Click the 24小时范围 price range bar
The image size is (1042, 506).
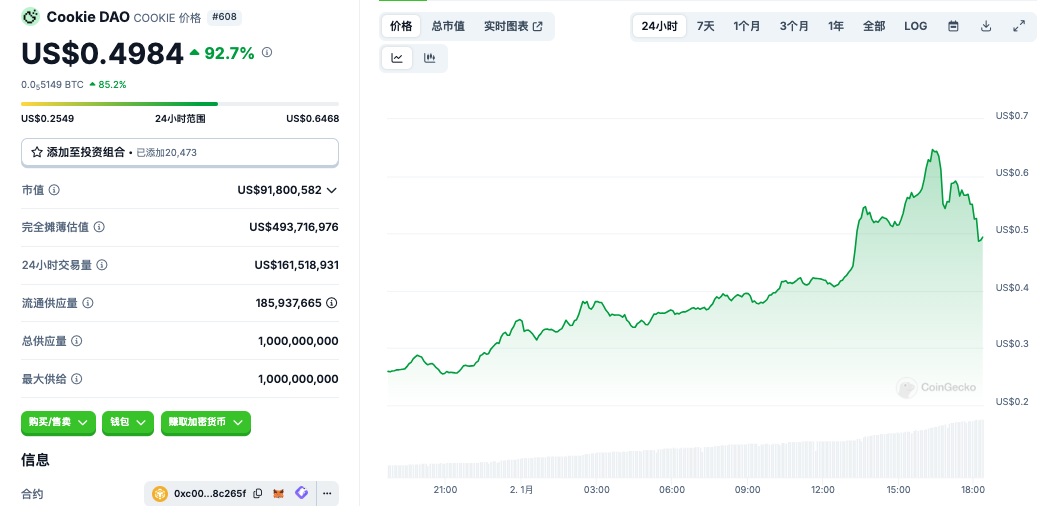click(180, 104)
